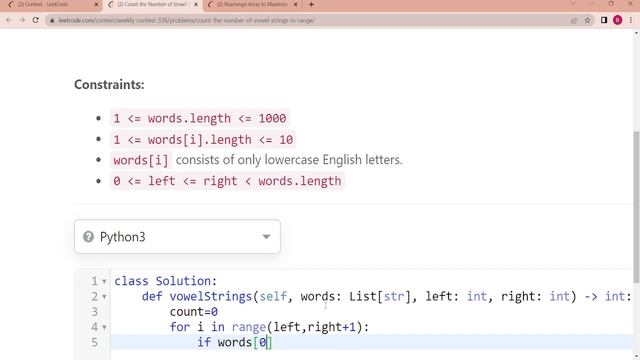Click the lock icon in the address bar
Viewport: 640px width, 360px height.
pyautogui.click(x=52, y=20)
